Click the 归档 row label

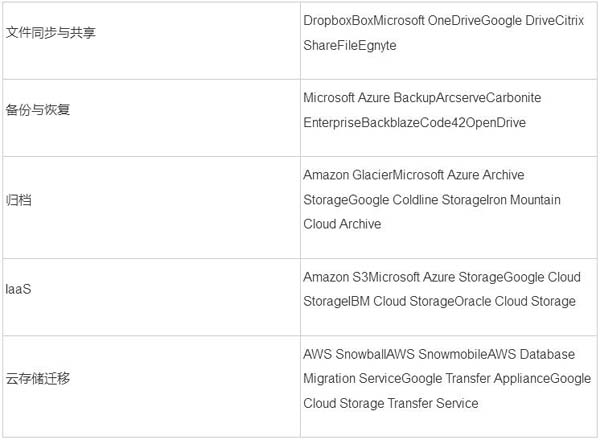pos(19,200)
